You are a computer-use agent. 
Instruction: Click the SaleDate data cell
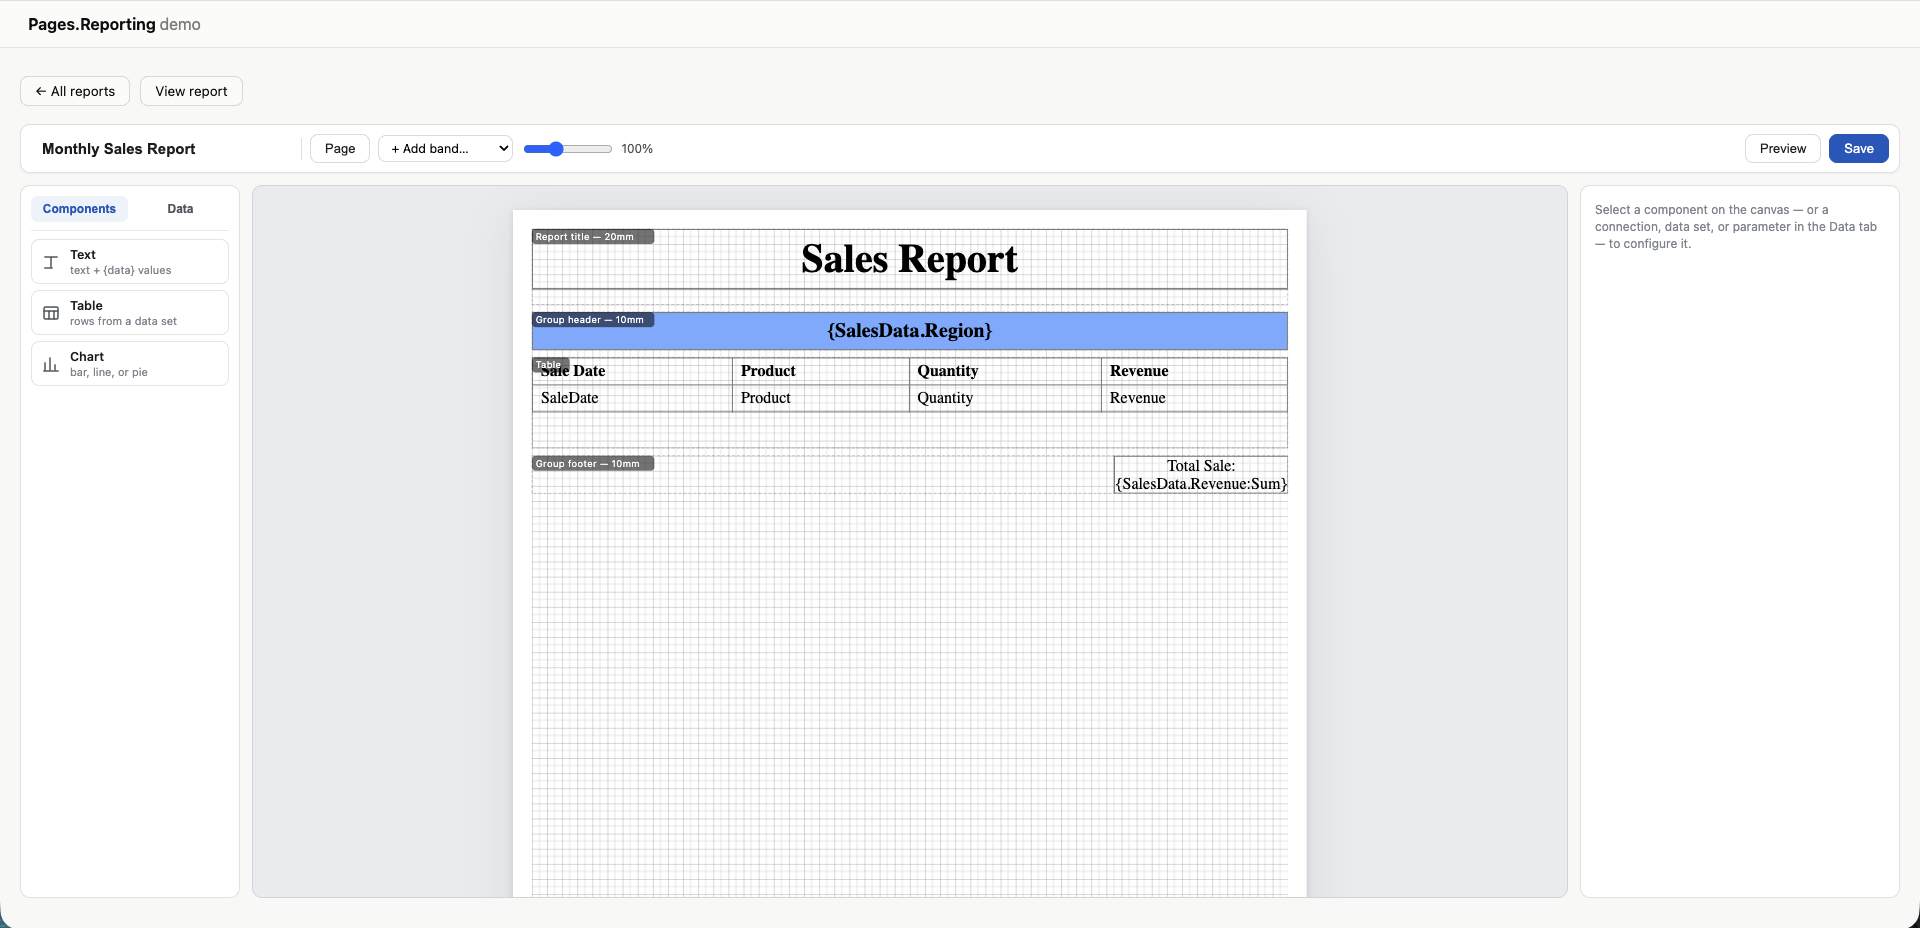632,398
